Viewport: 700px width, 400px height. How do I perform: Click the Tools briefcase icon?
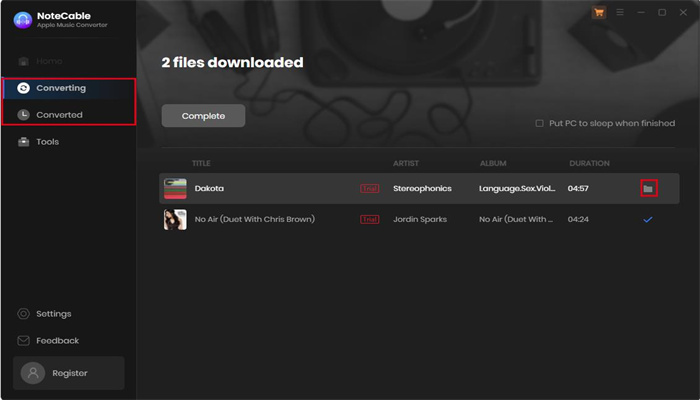pos(23,142)
